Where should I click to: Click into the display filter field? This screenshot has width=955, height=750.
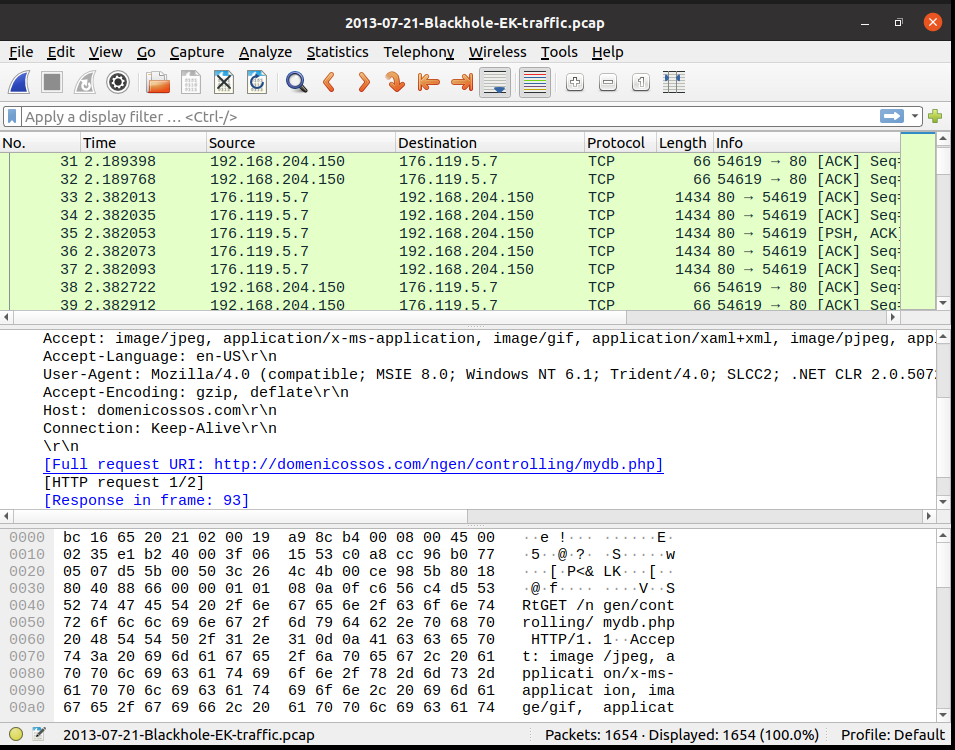click(x=448, y=116)
